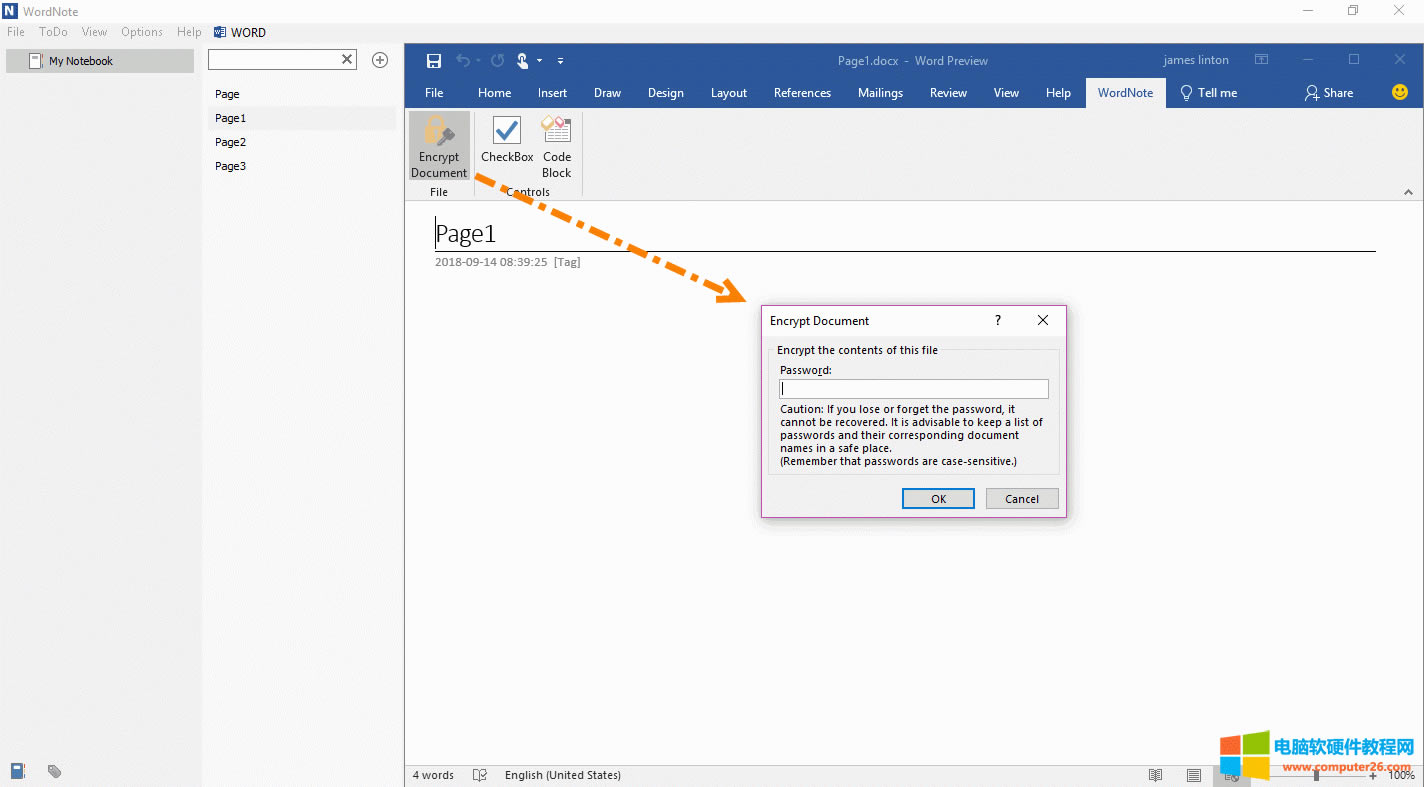Image resolution: width=1424 pixels, height=787 pixels.
Task: Open the touch/mouse mode dropdown arrow
Action: pyautogui.click(x=540, y=61)
